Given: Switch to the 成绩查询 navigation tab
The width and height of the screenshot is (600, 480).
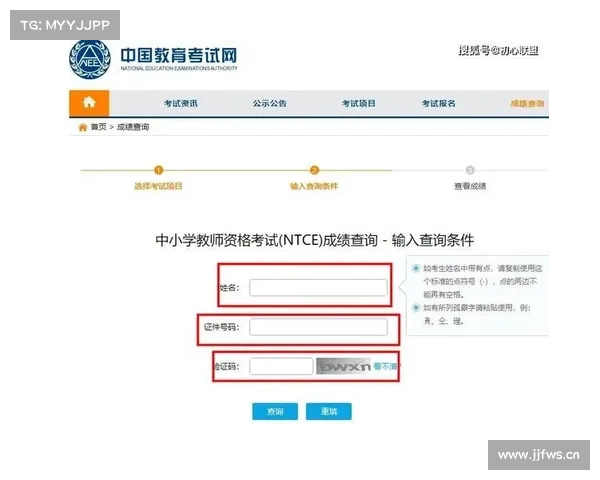Looking at the screenshot, I should pyautogui.click(x=527, y=104).
